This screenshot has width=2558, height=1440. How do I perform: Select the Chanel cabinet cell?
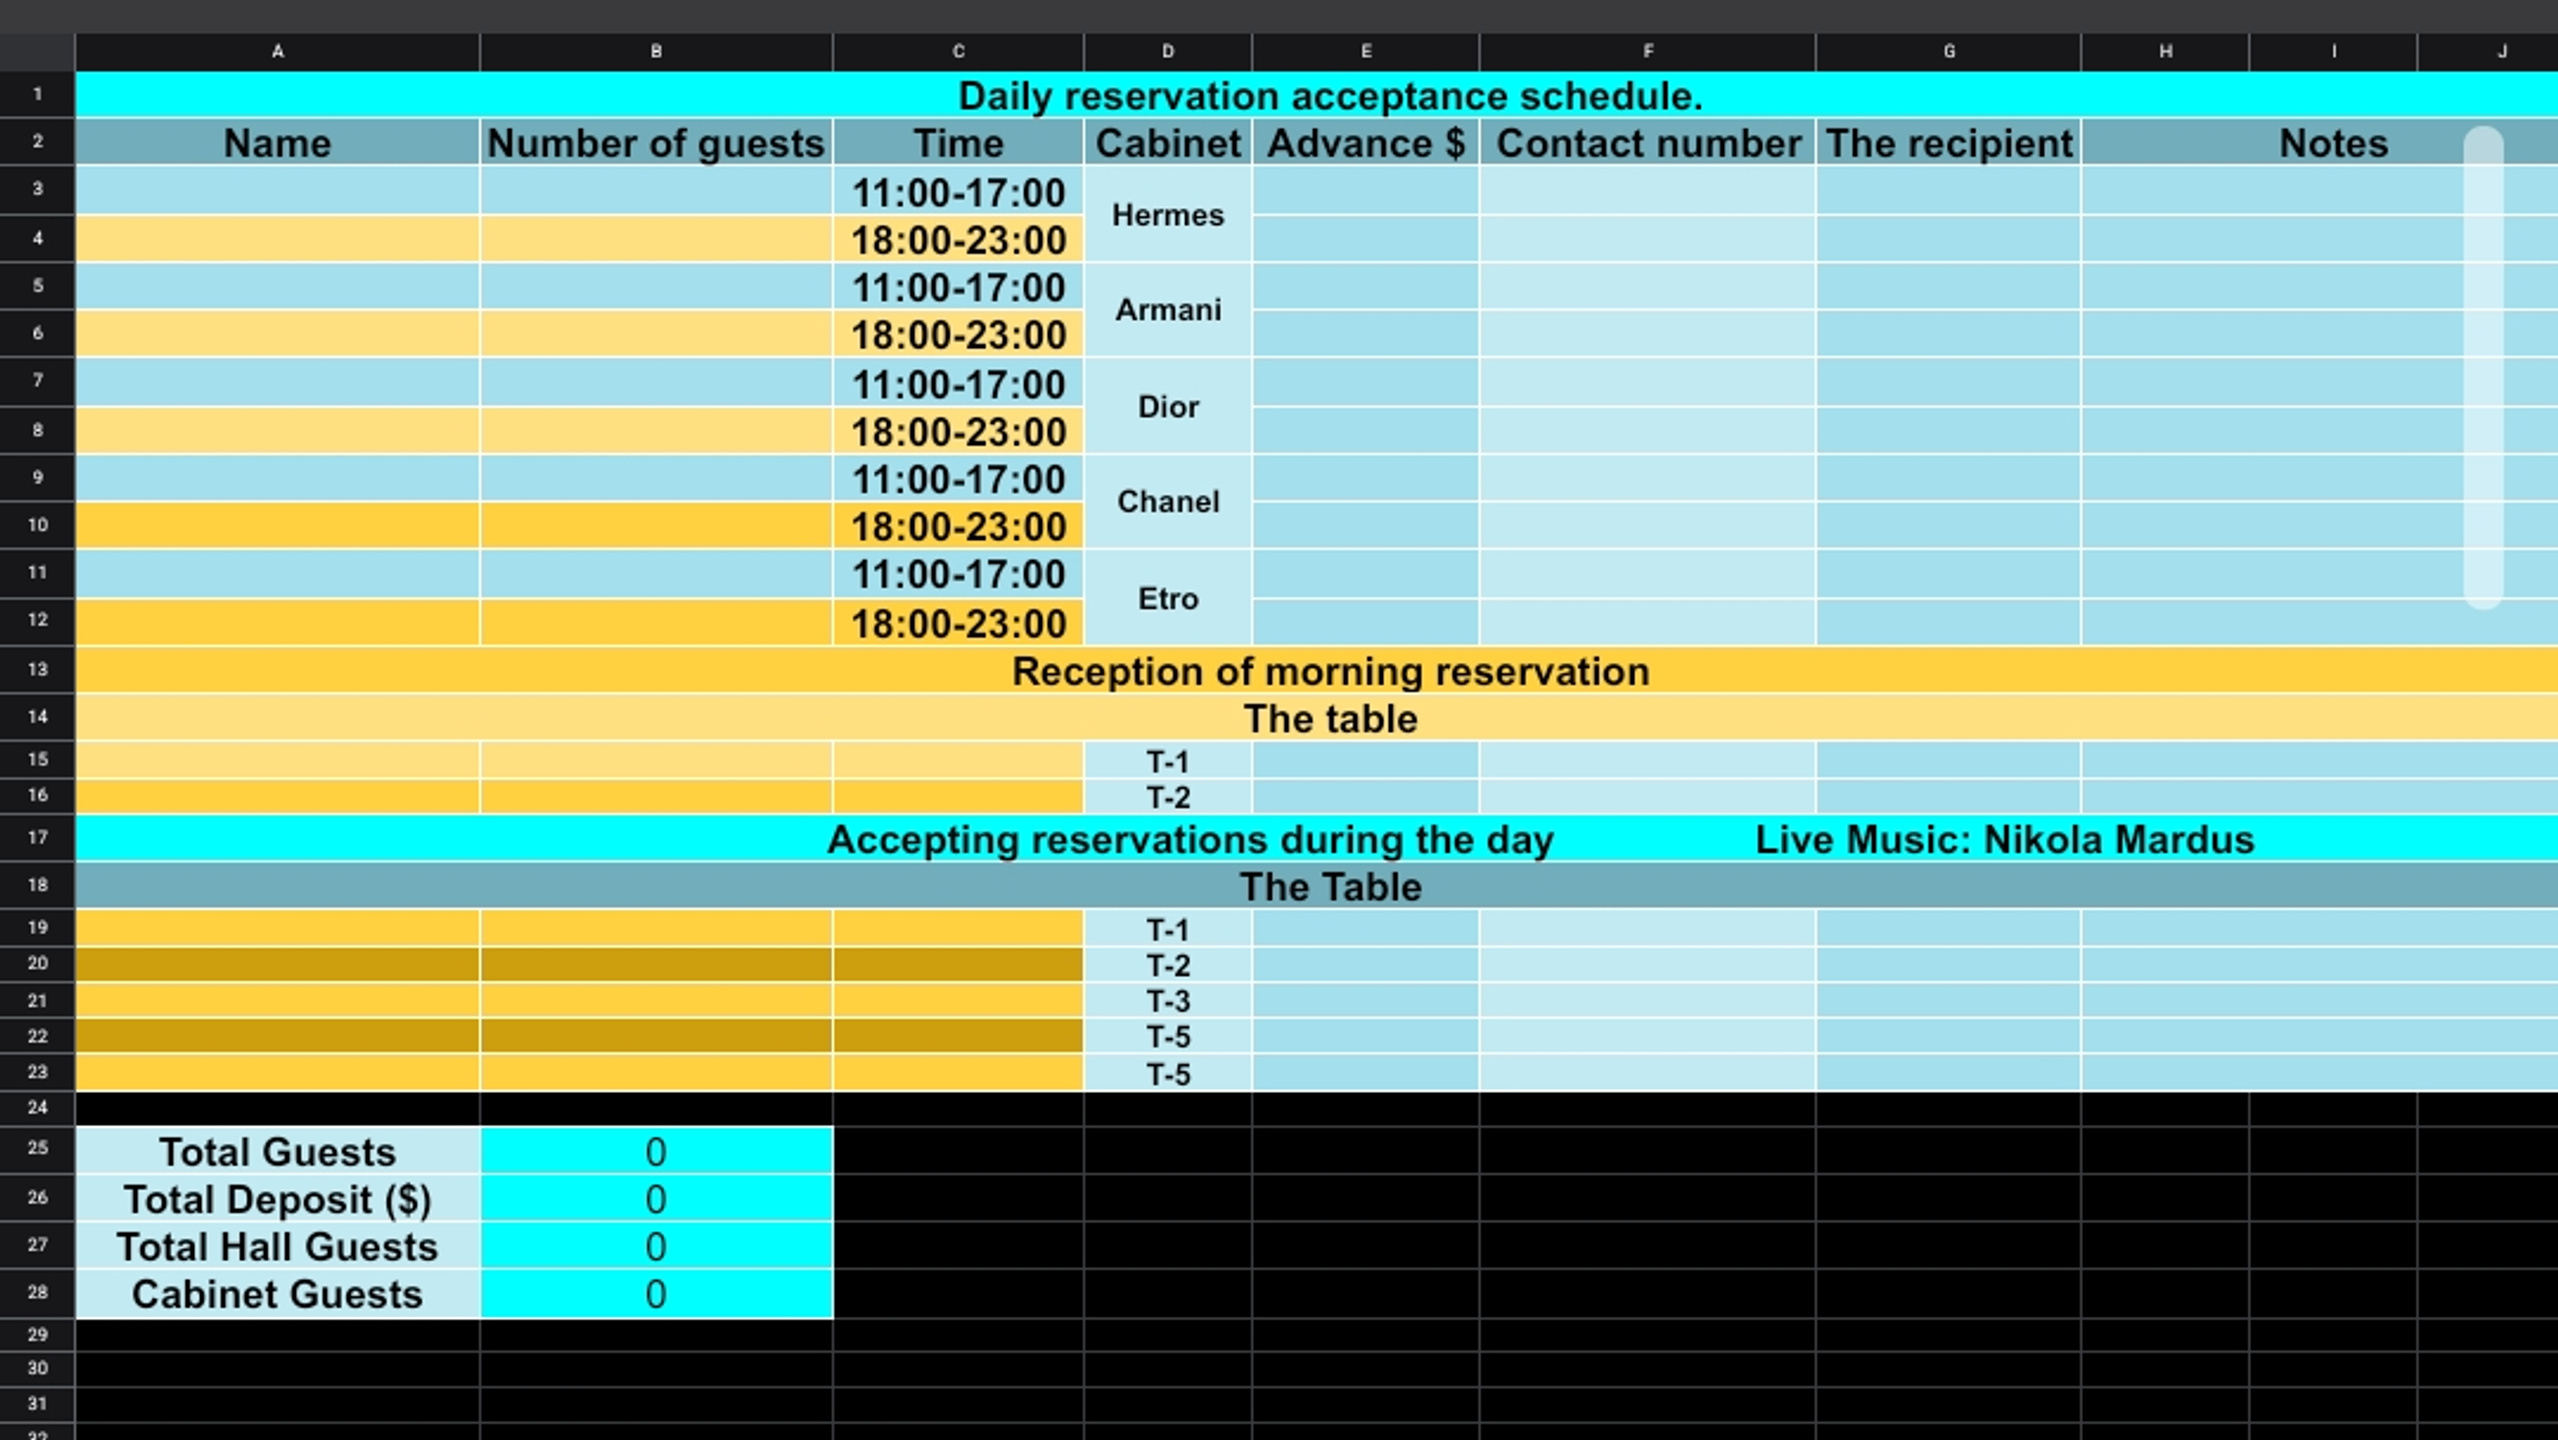coord(1168,502)
